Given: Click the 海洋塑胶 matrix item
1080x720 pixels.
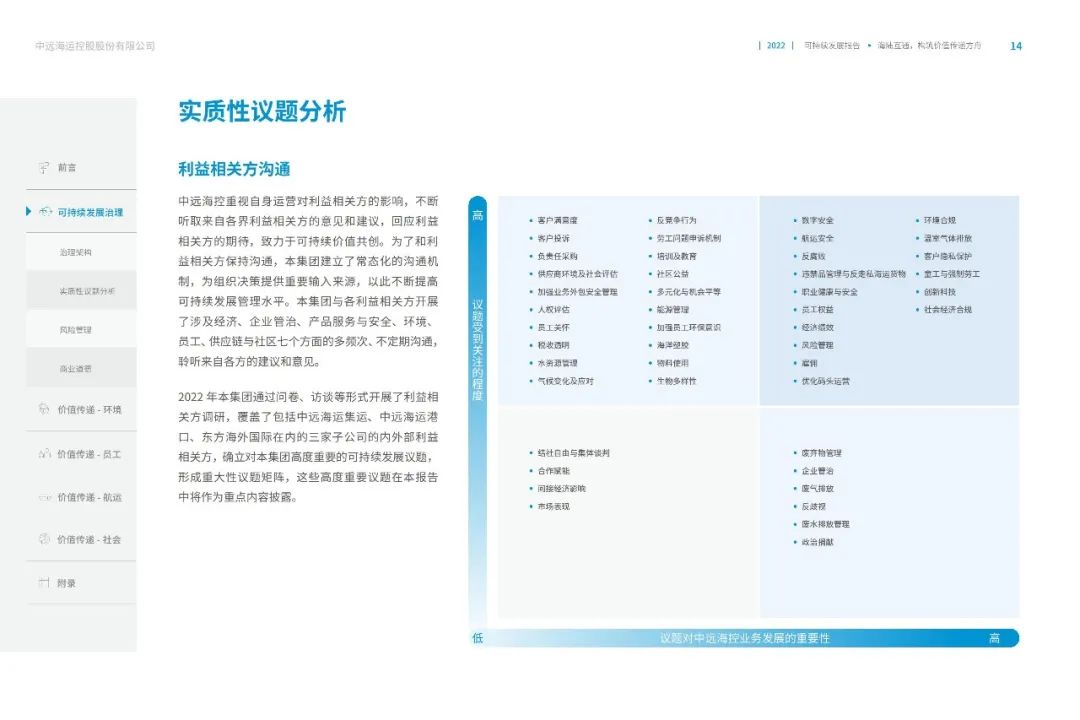Looking at the screenshot, I should point(672,345).
